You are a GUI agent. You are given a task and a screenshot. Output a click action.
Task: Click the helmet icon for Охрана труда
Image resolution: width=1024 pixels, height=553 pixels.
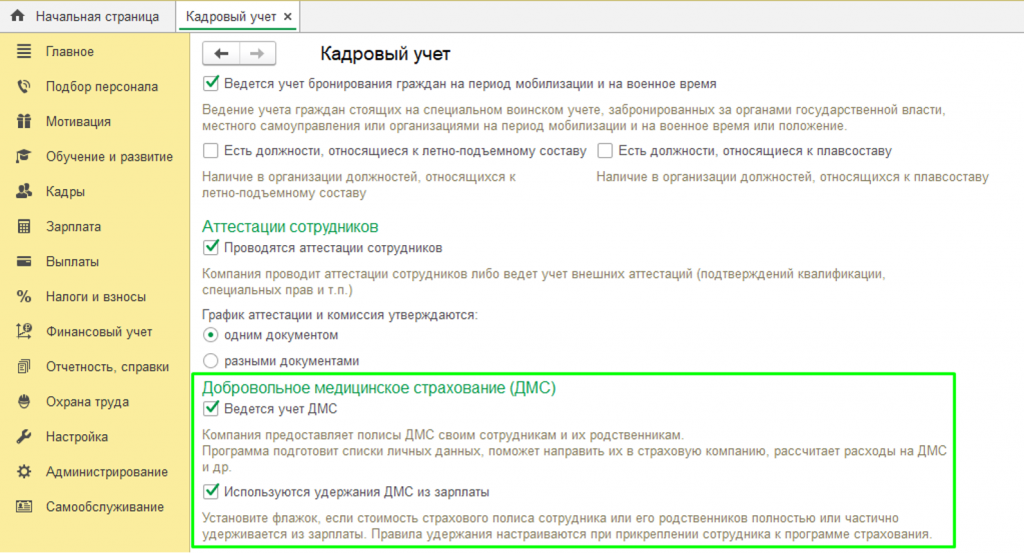click(24, 402)
